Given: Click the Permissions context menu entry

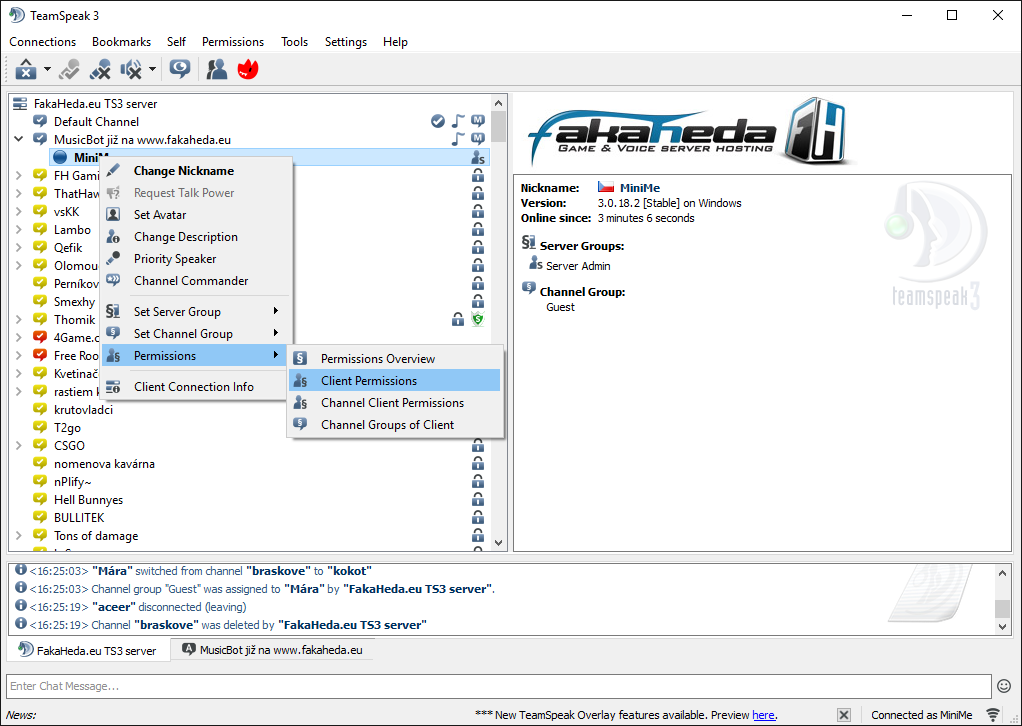Looking at the screenshot, I should 194,356.
